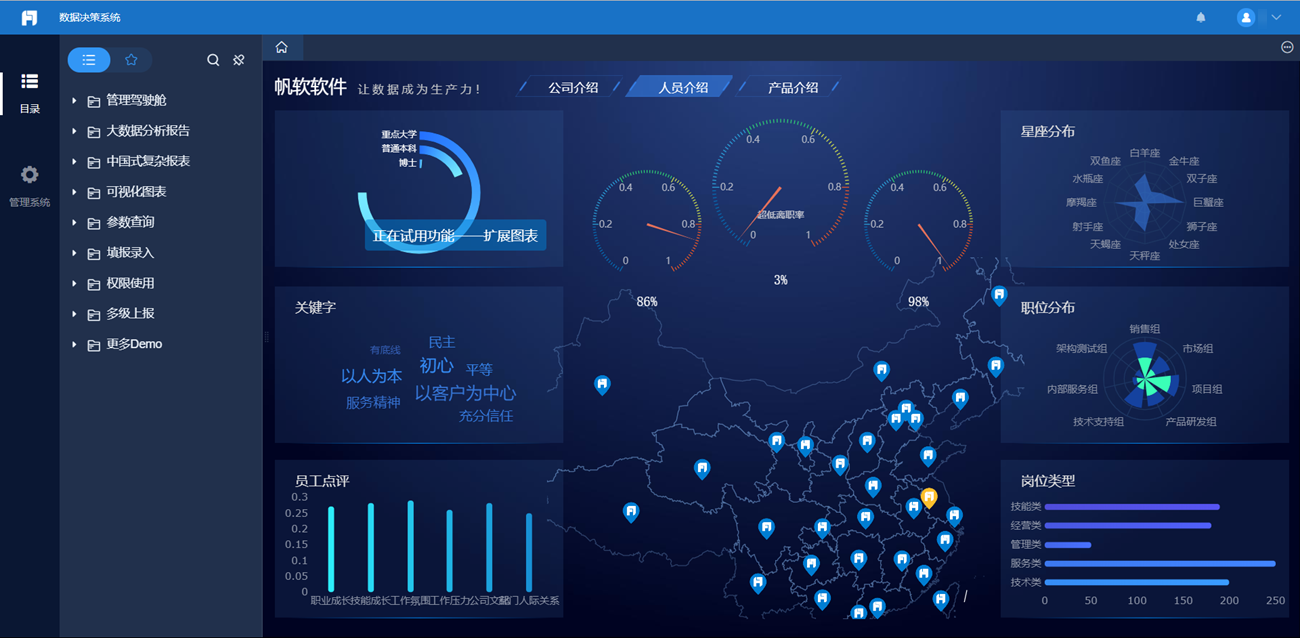Screen dimensions: 1300x638
Task: Click the 技术类 bar in 岗位类型 chart
Action: tap(1137, 582)
